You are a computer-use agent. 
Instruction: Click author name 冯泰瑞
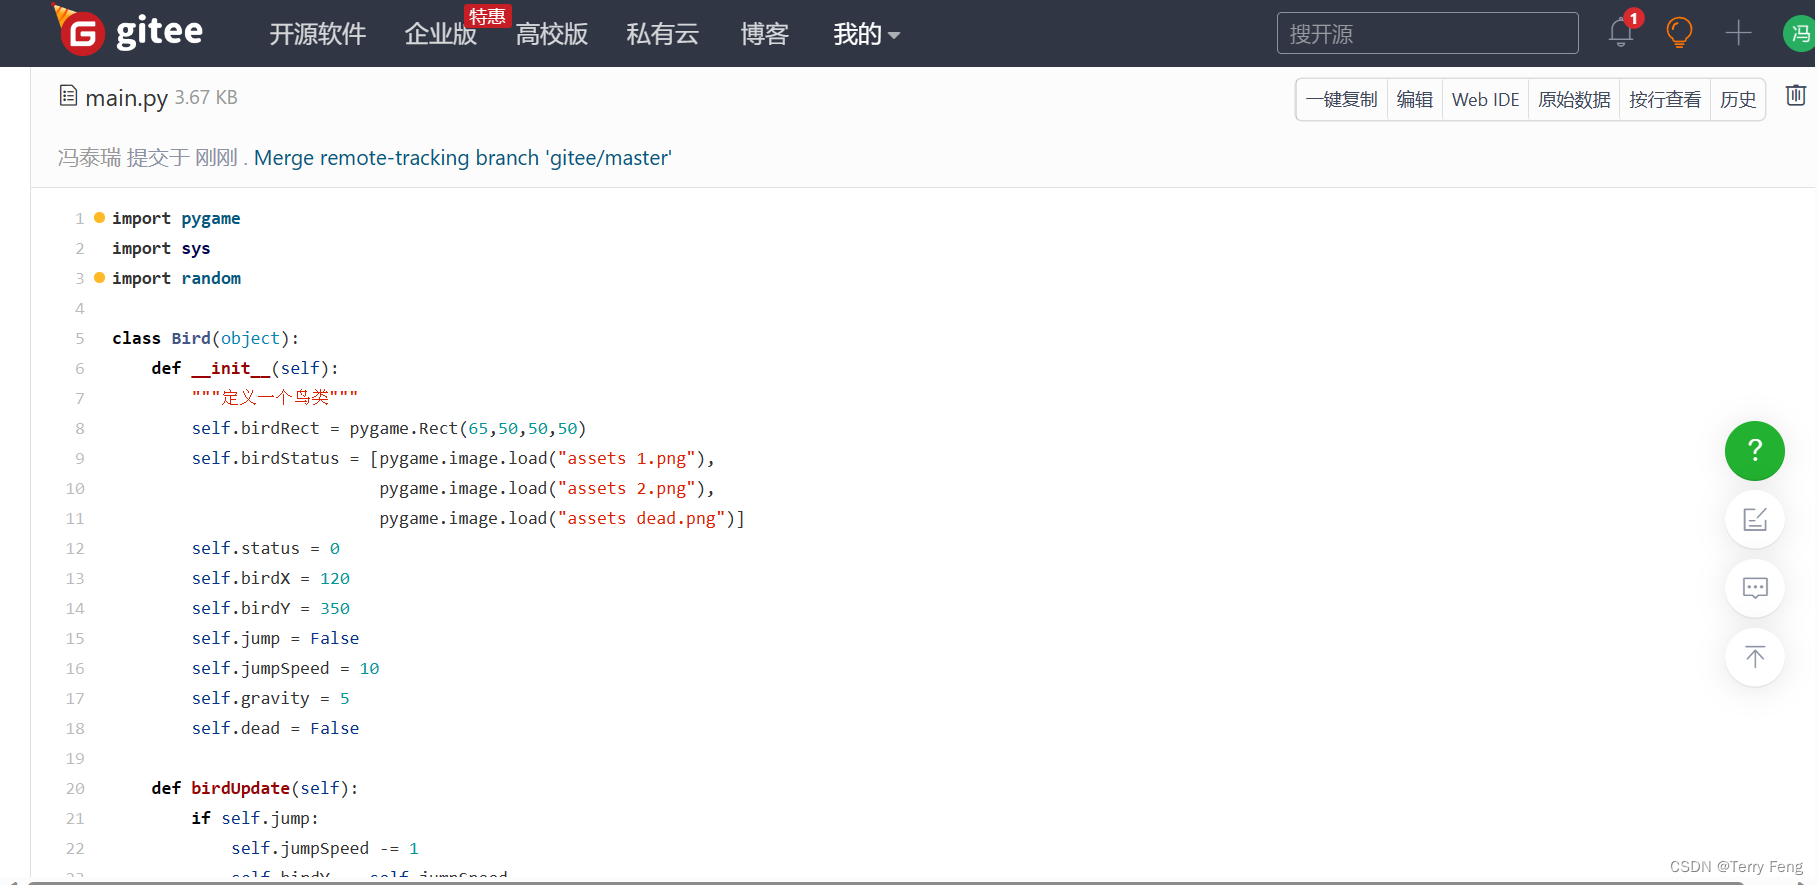click(x=89, y=158)
